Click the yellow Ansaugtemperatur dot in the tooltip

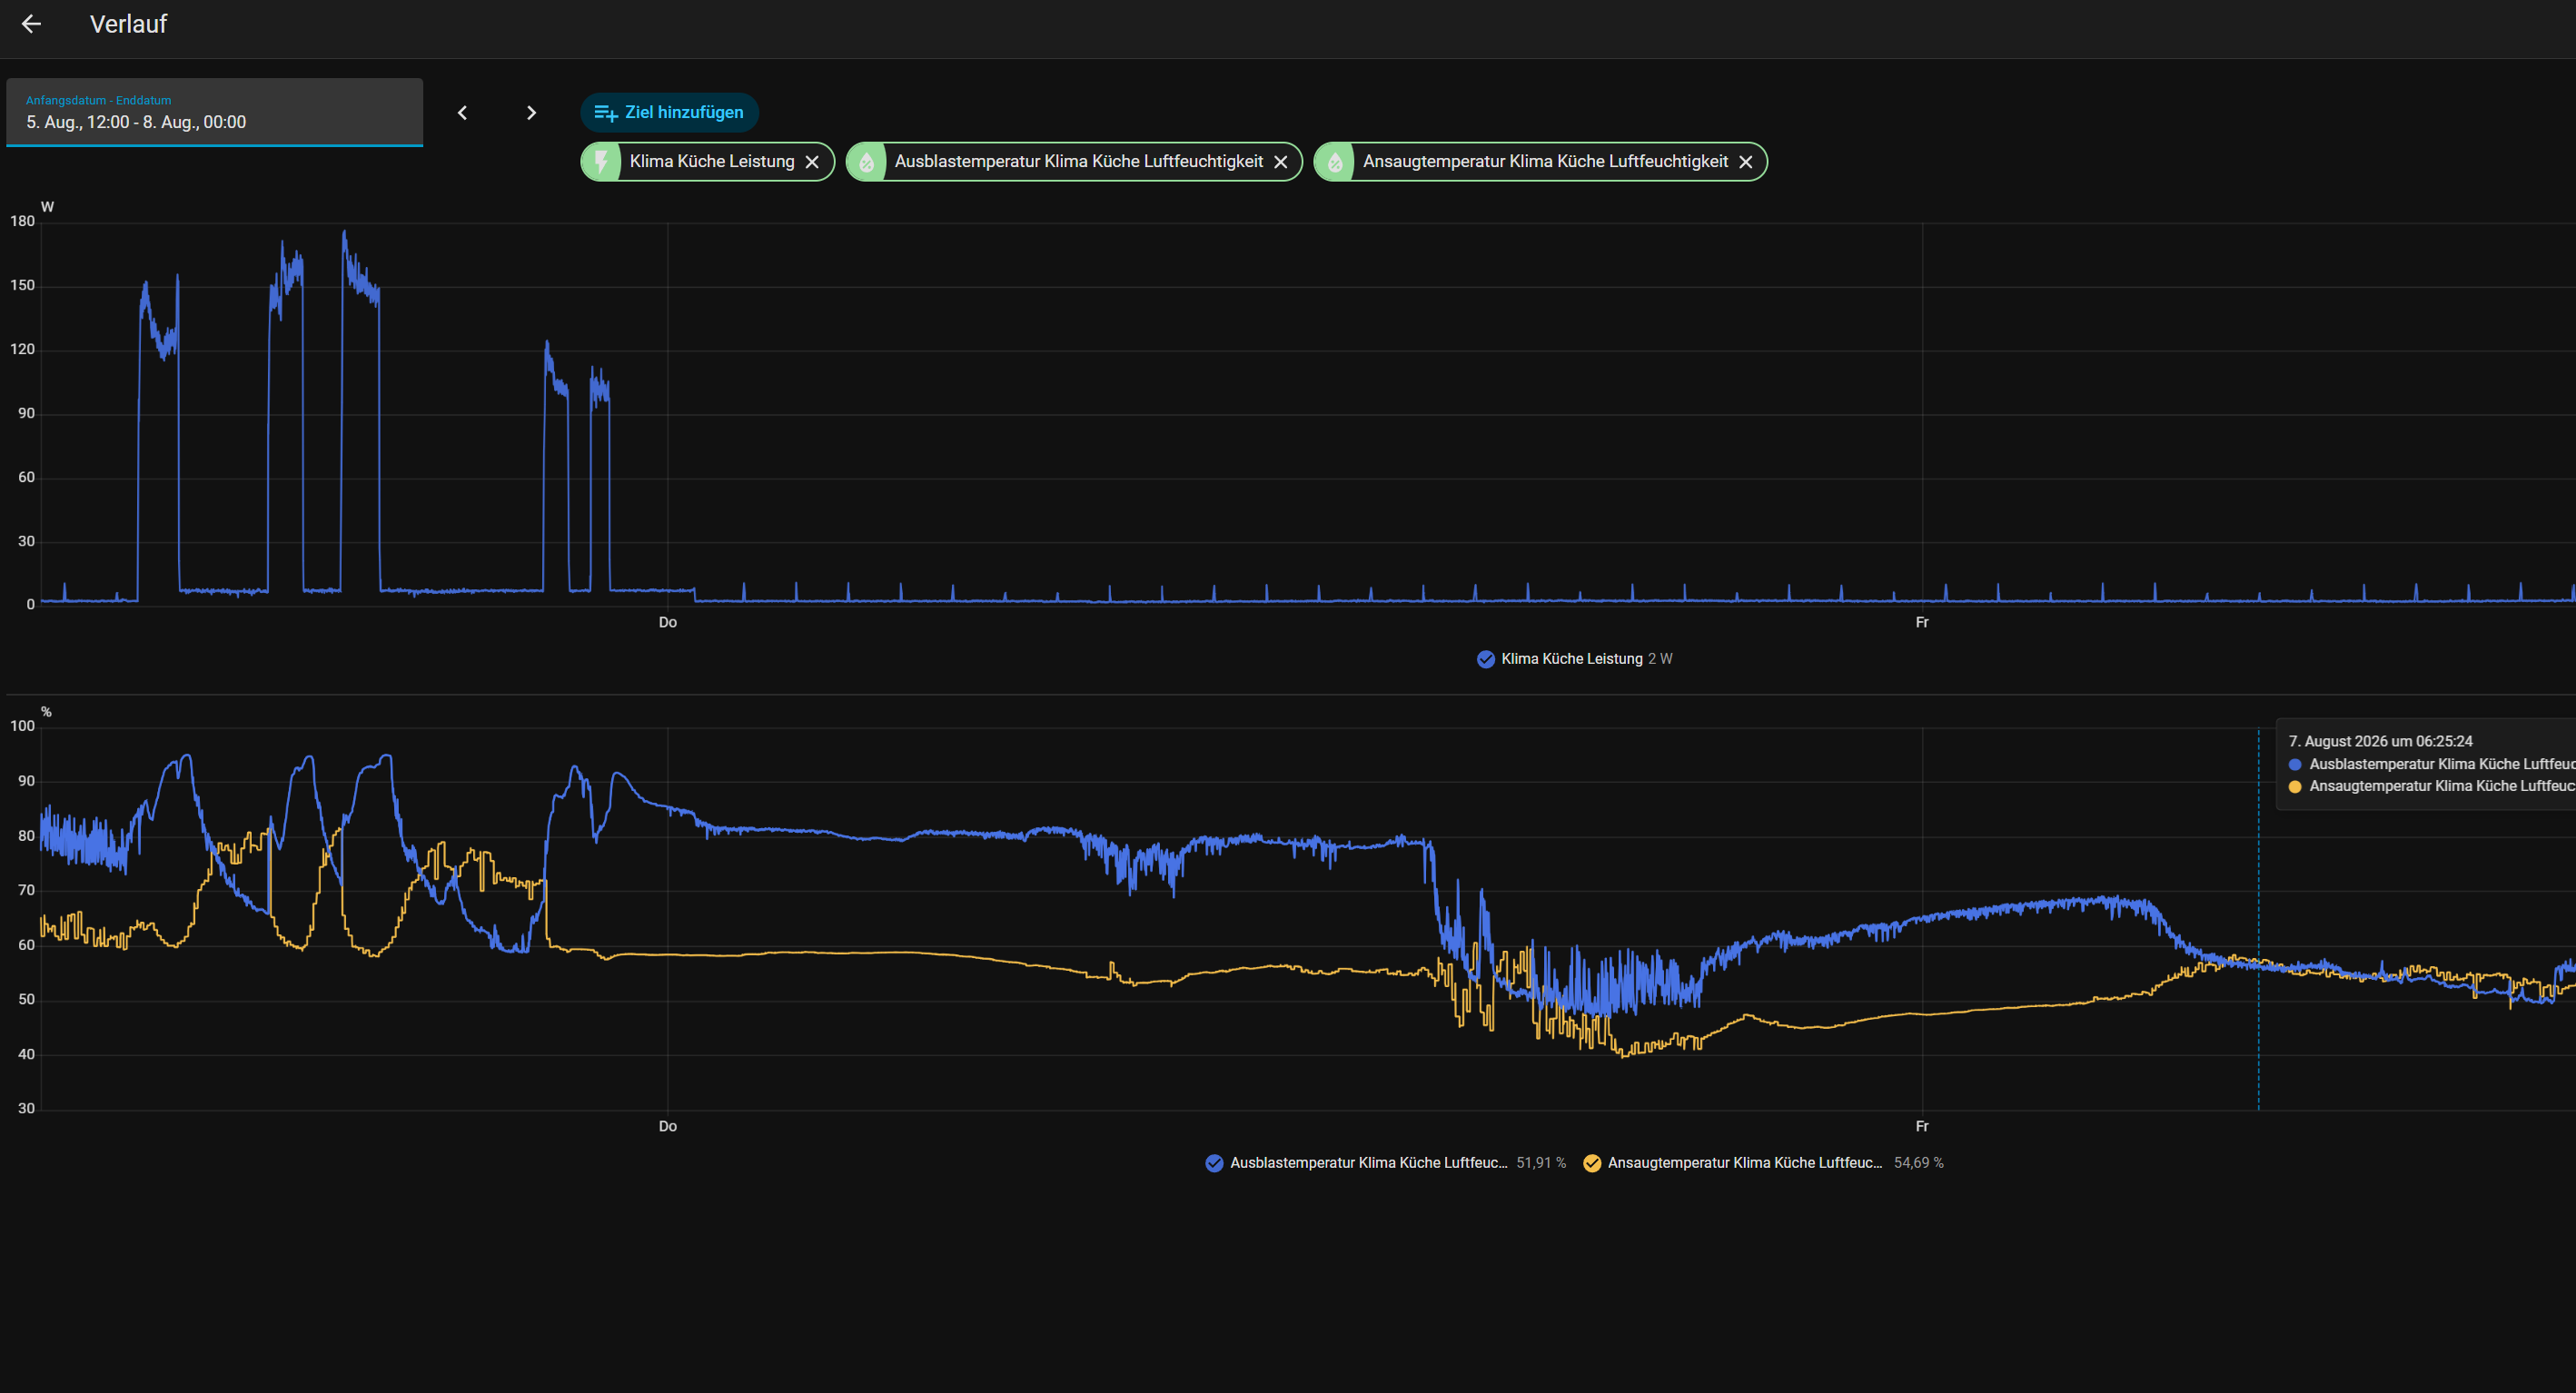pyautogui.click(x=2295, y=787)
